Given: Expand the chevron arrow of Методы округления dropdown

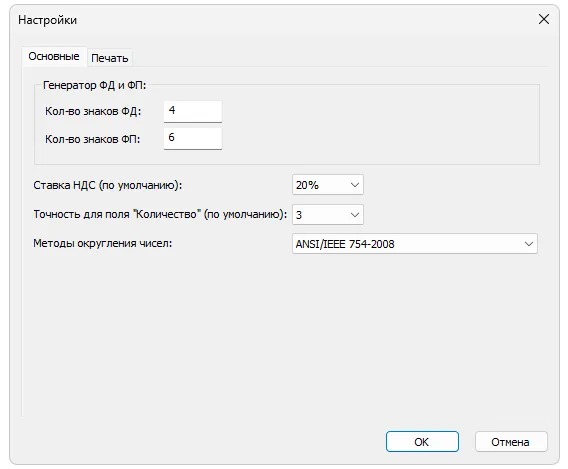Looking at the screenshot, I should (x=529, y=244).
